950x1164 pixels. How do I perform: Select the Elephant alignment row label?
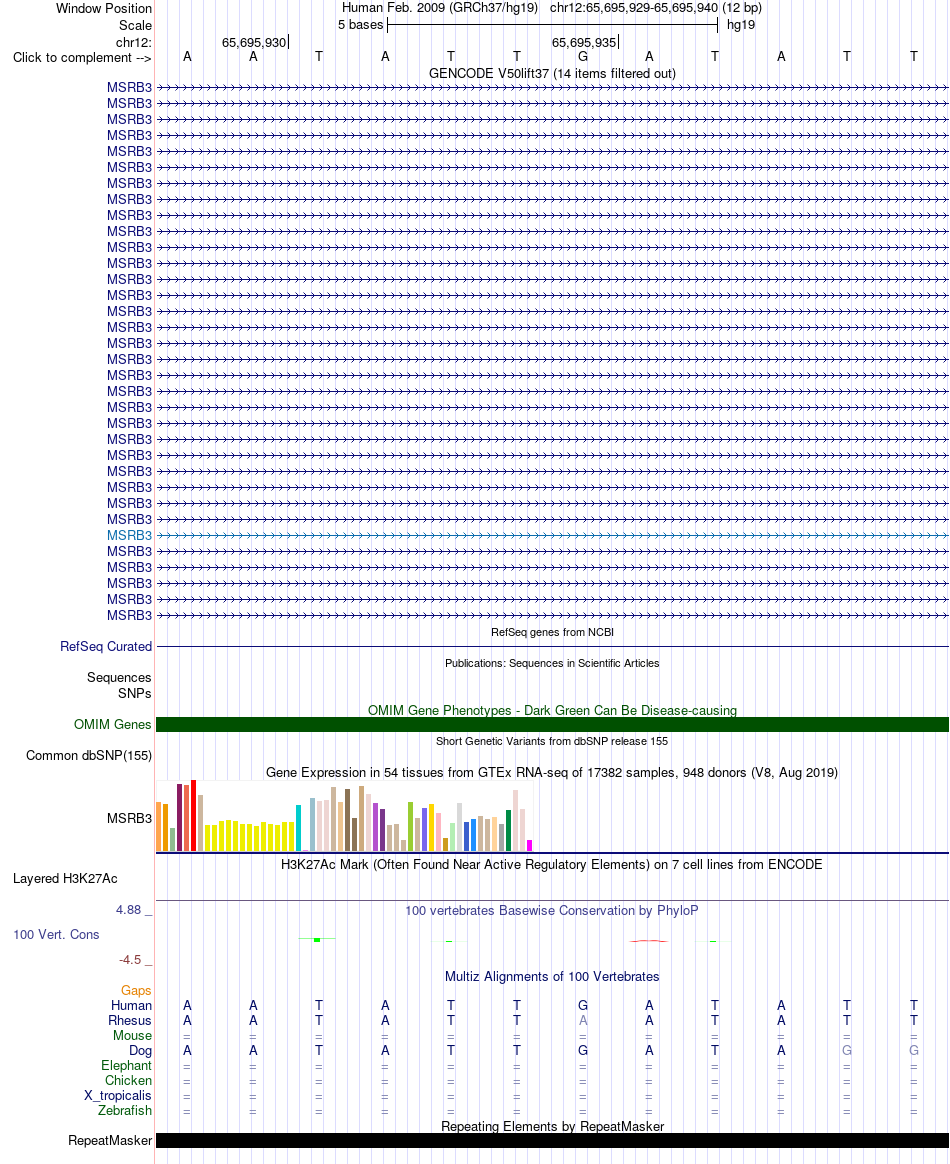(126, 1066)
